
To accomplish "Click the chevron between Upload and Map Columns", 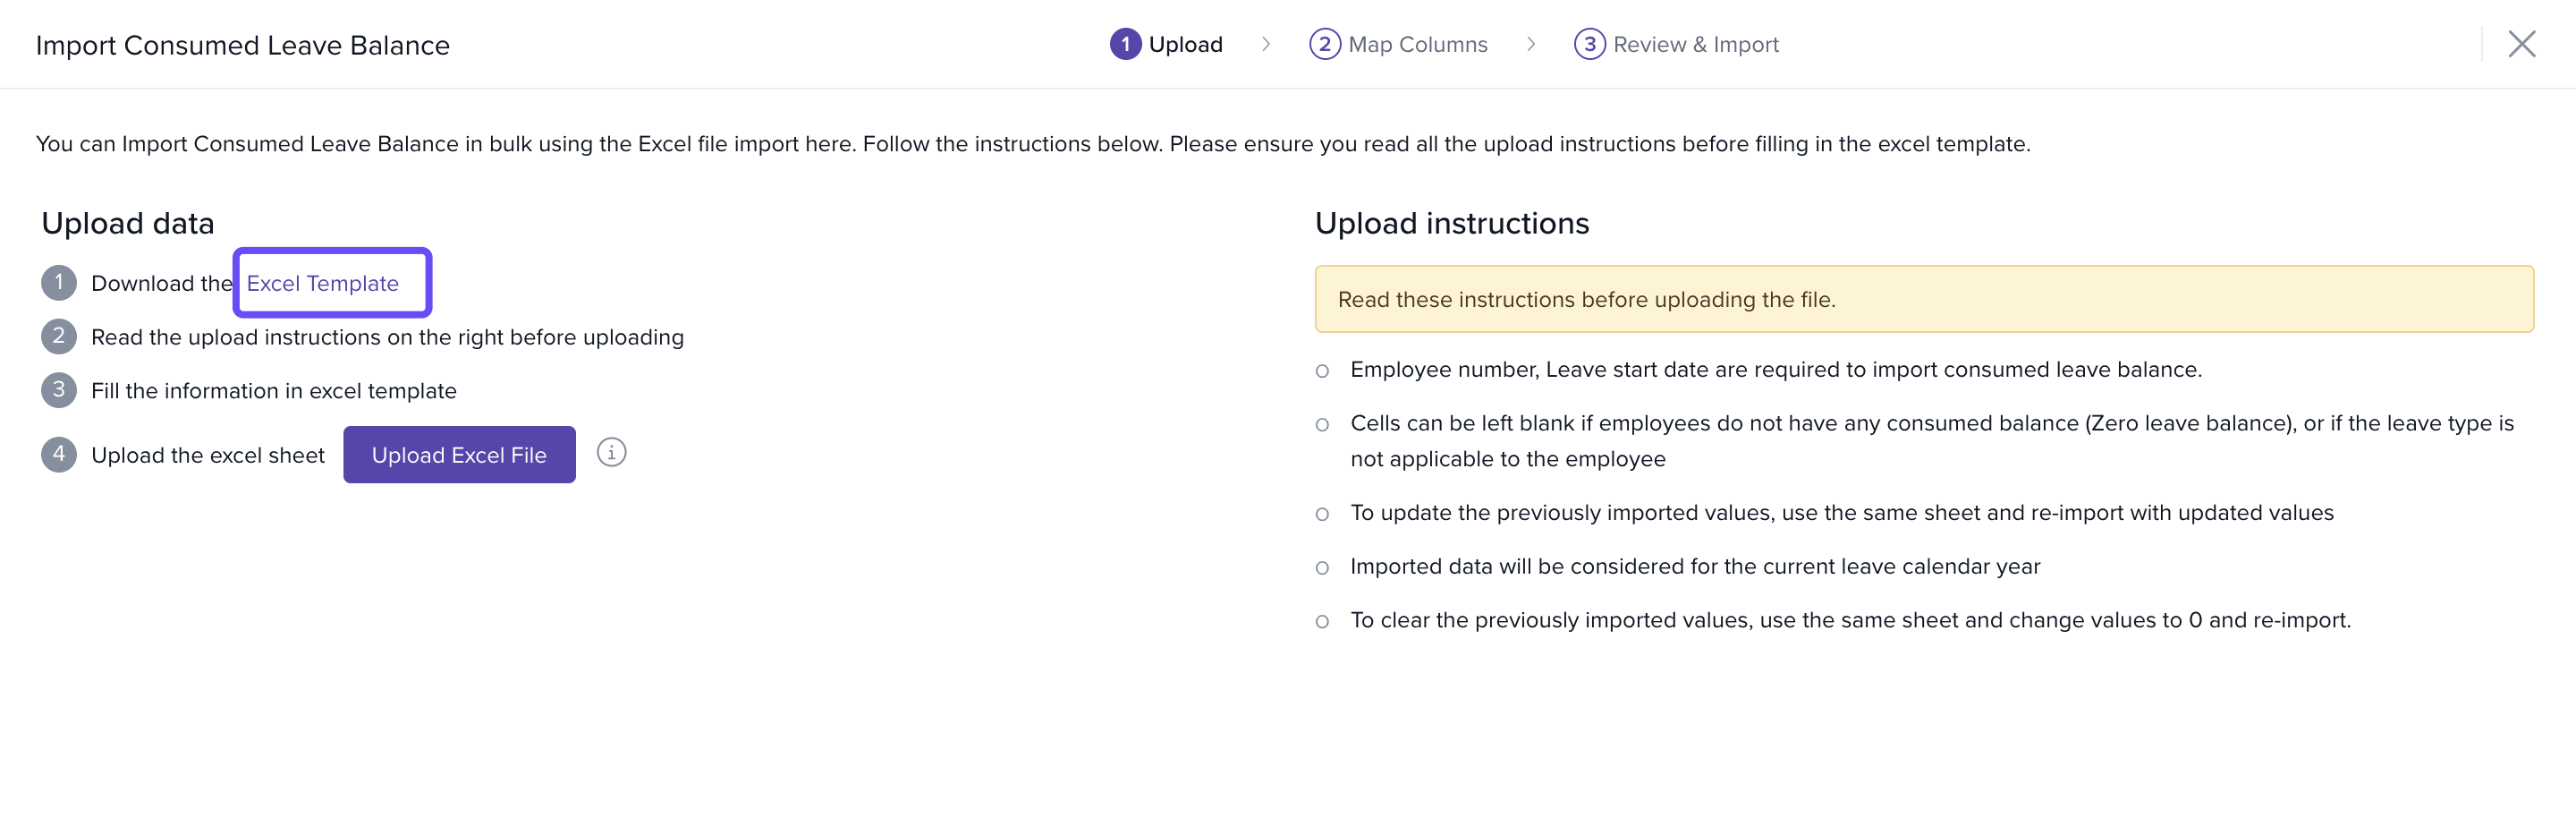I will point(1266,44).
